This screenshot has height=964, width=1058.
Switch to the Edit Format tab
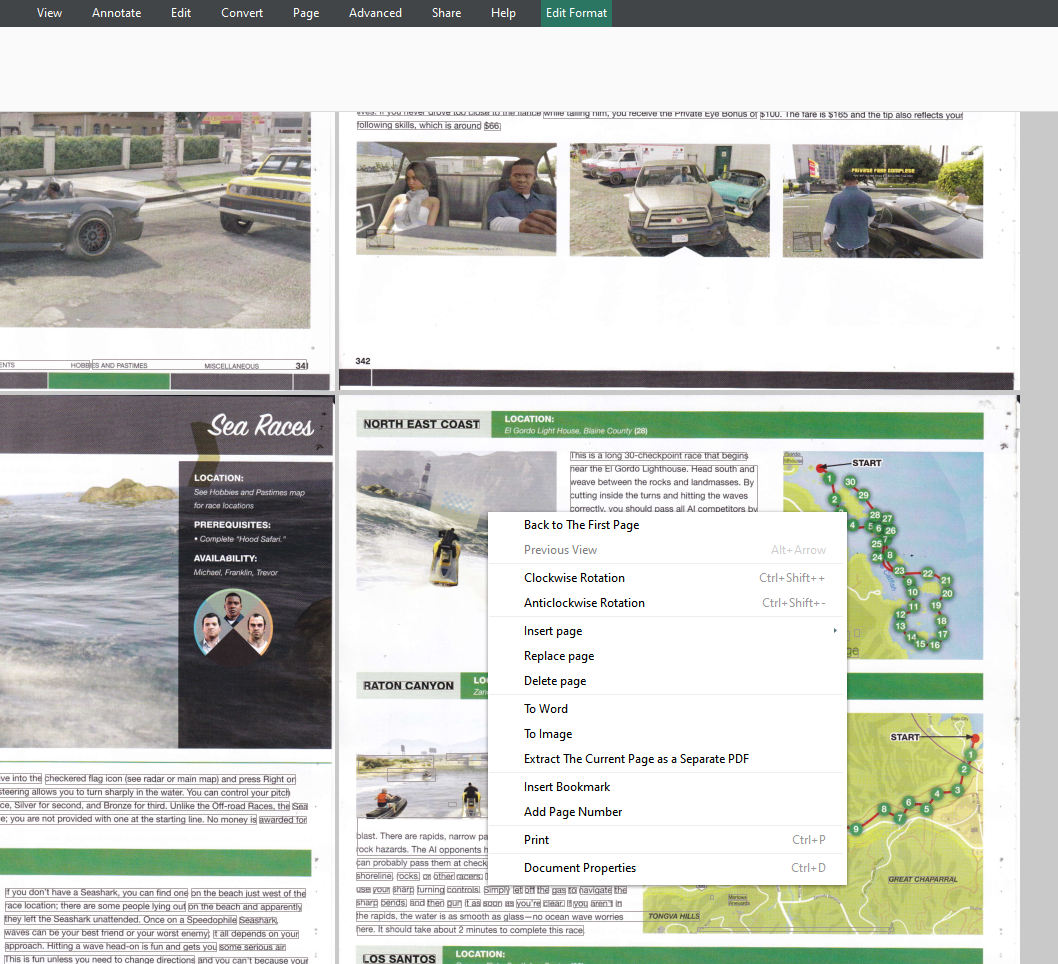[x=576, y=13]
